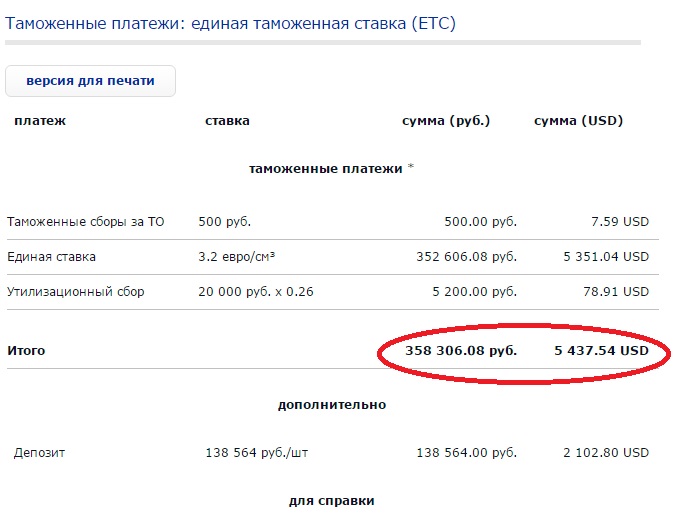Click the 'Итого' total row label
The image size is (675, 528).
click(26, 351)
